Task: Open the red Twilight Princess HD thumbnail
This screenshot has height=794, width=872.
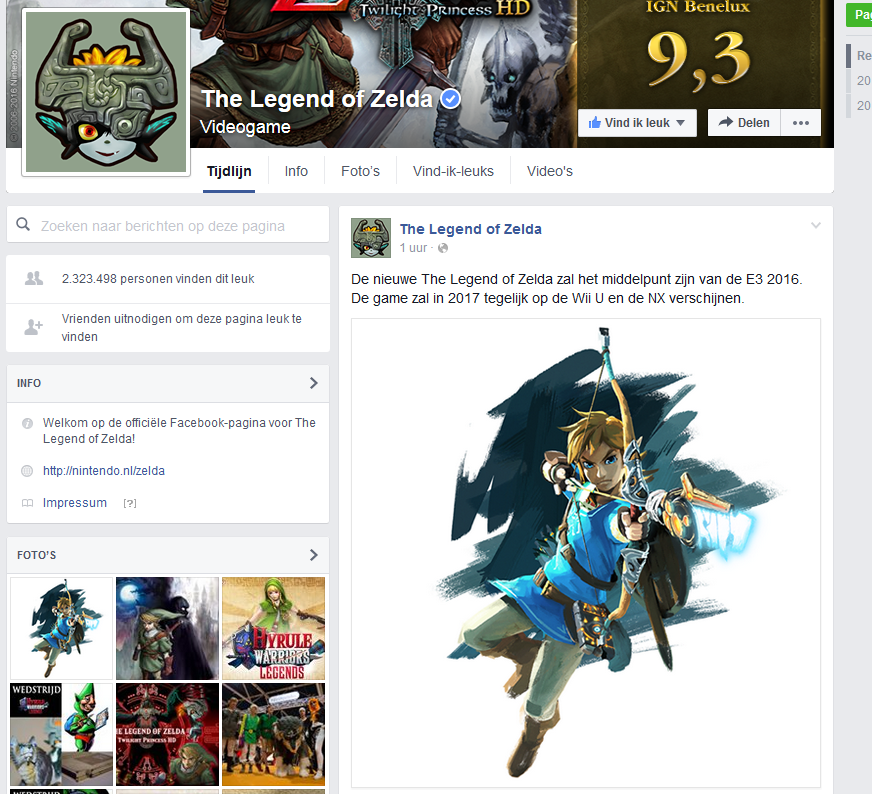Action: 167,734
